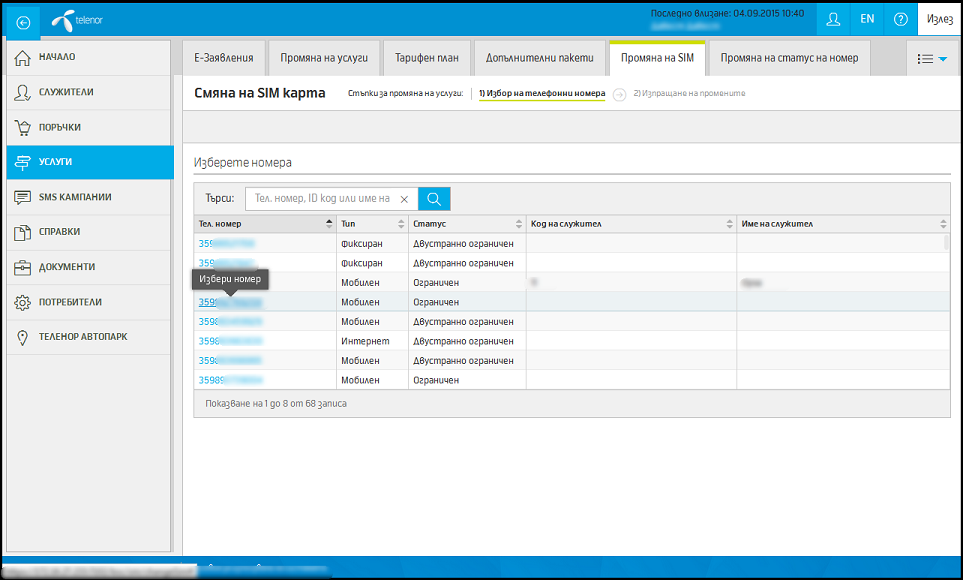Switch to the Тарифен план tab
Image resolution: width=963 pixels, height=580 pixels.
[x=426, y=58]
